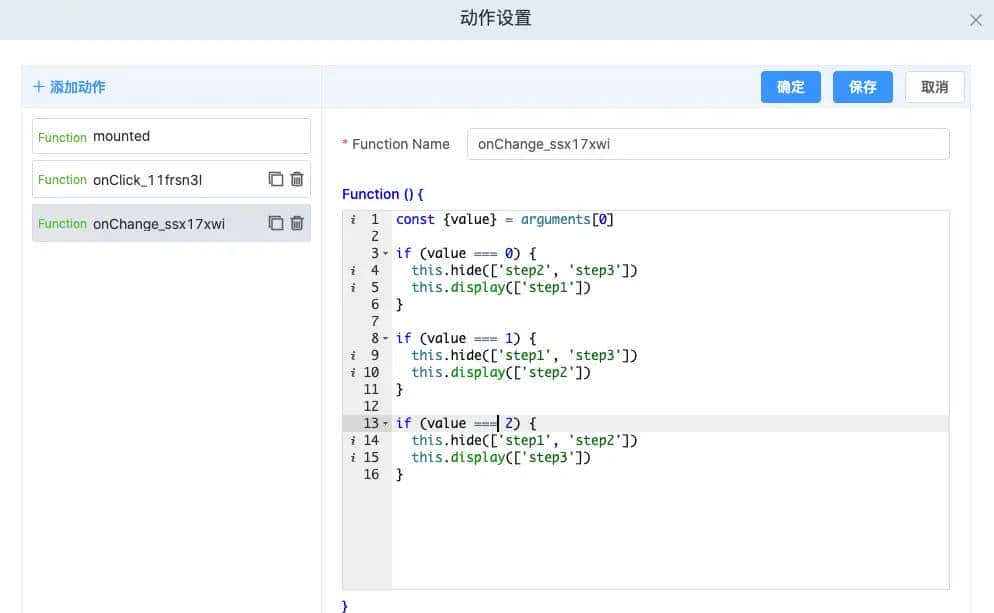994x613 pixels.
Task: Copy the onChange_ssx17xwi function
Action: pyautogui.click(x=276, y=224)
